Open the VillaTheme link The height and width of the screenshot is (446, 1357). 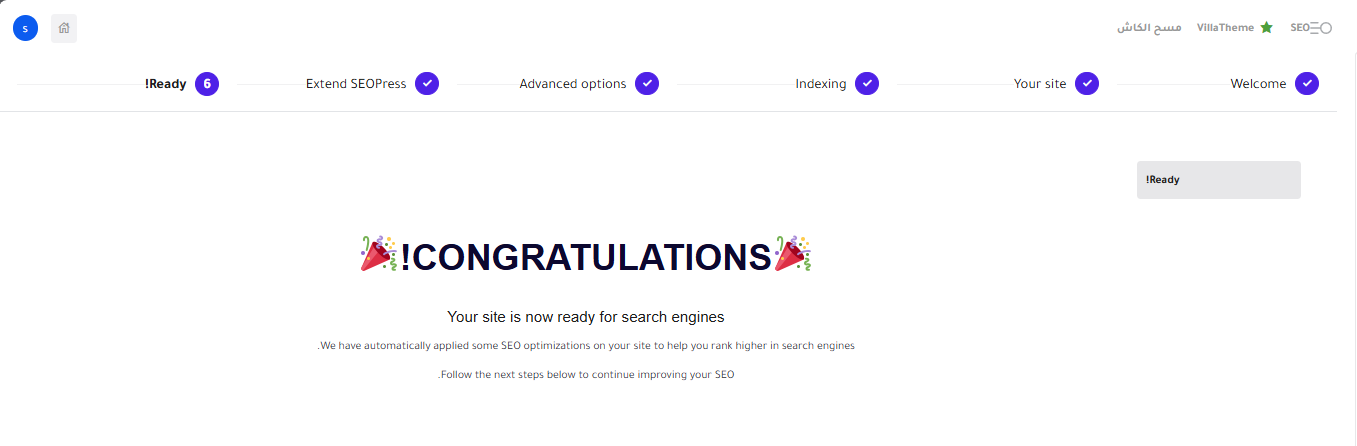coord(1225,28)
